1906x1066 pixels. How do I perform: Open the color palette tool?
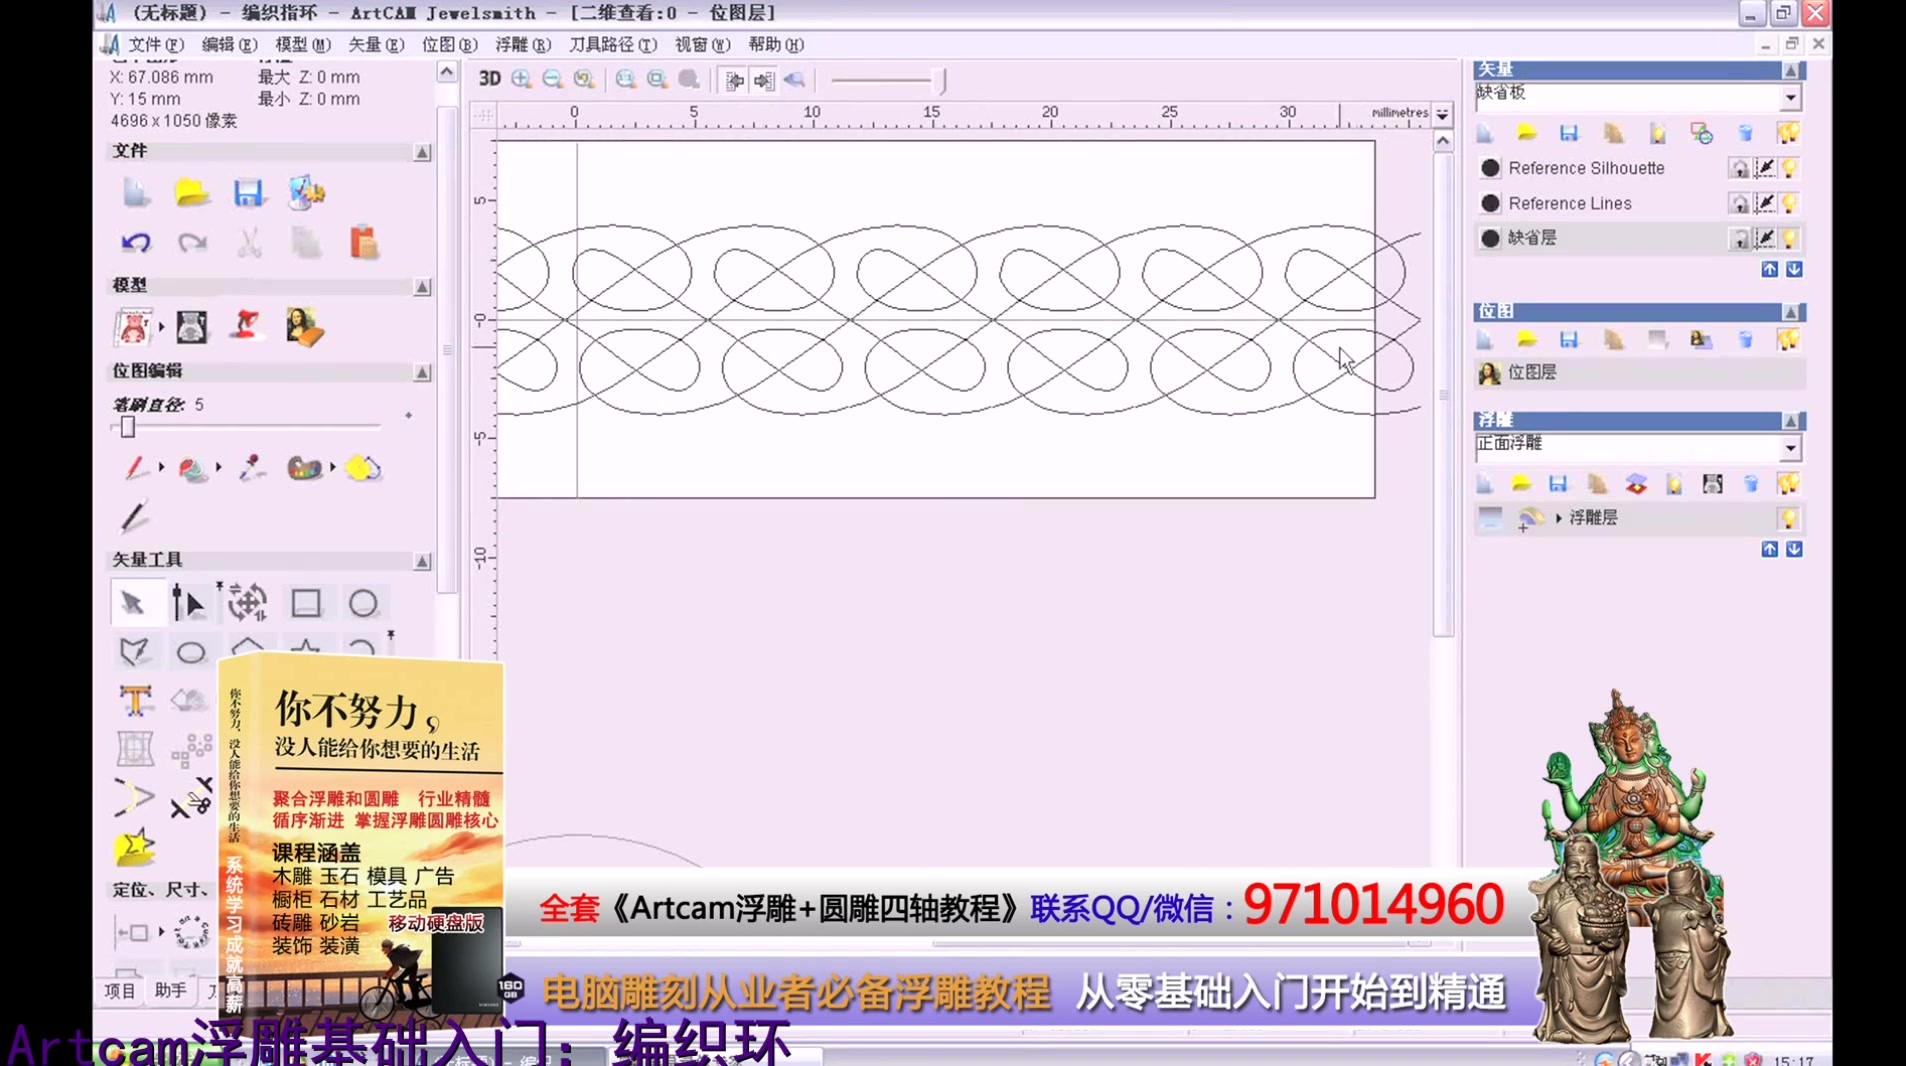coord(305,467)
